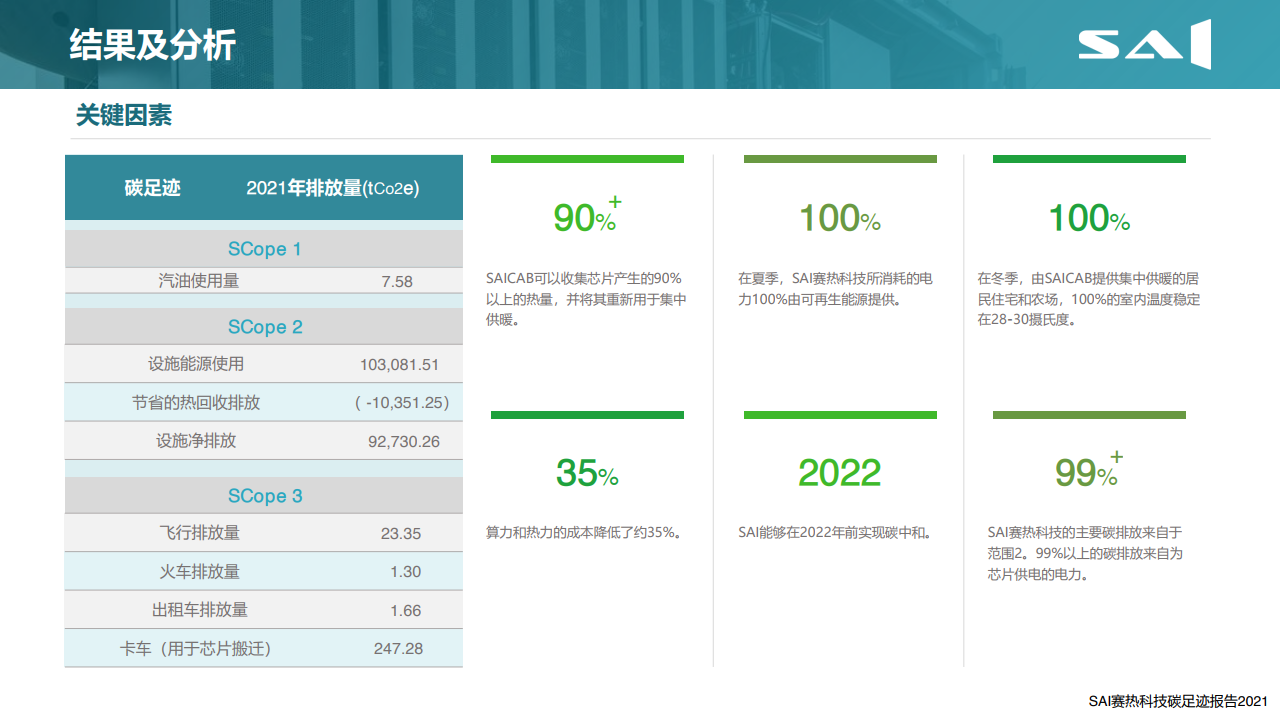Click the 设施能源使用 row label
Image resolution: width=1280 pixels, height=720 pixels.
196,364
